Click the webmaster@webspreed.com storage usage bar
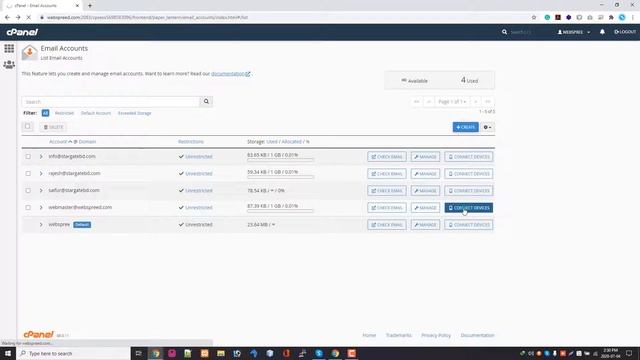 [280, 211]
